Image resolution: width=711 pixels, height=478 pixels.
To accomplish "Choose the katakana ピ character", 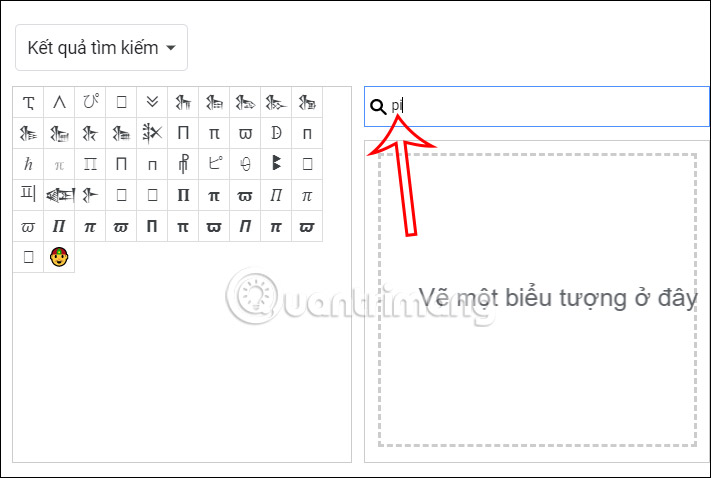I will pyautogui.click(x=214, y=164).
